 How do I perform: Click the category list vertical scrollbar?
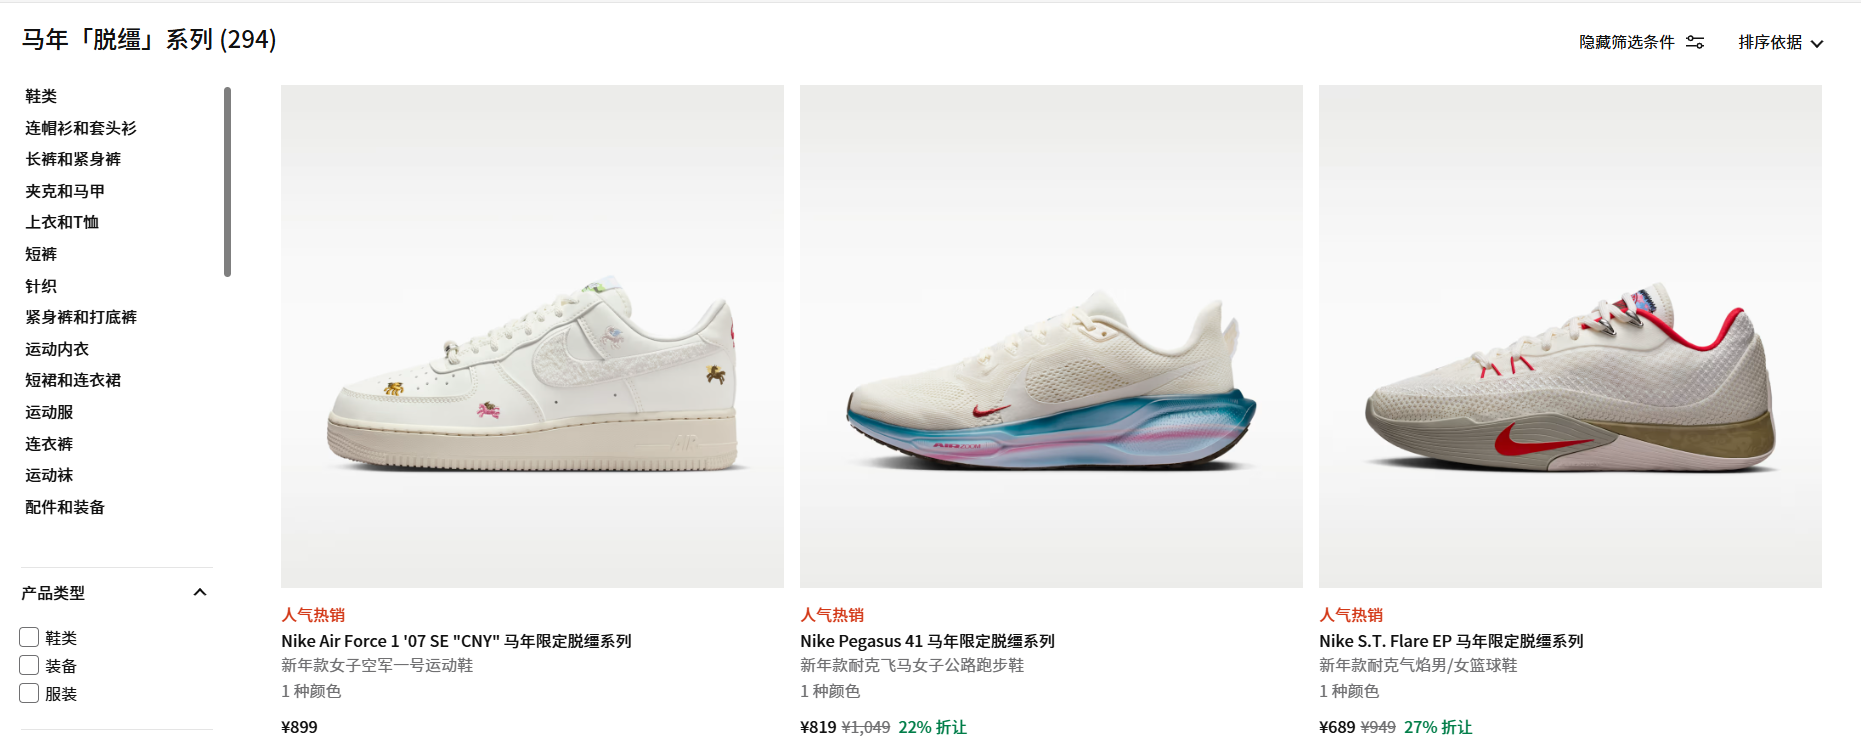(228, 182)
